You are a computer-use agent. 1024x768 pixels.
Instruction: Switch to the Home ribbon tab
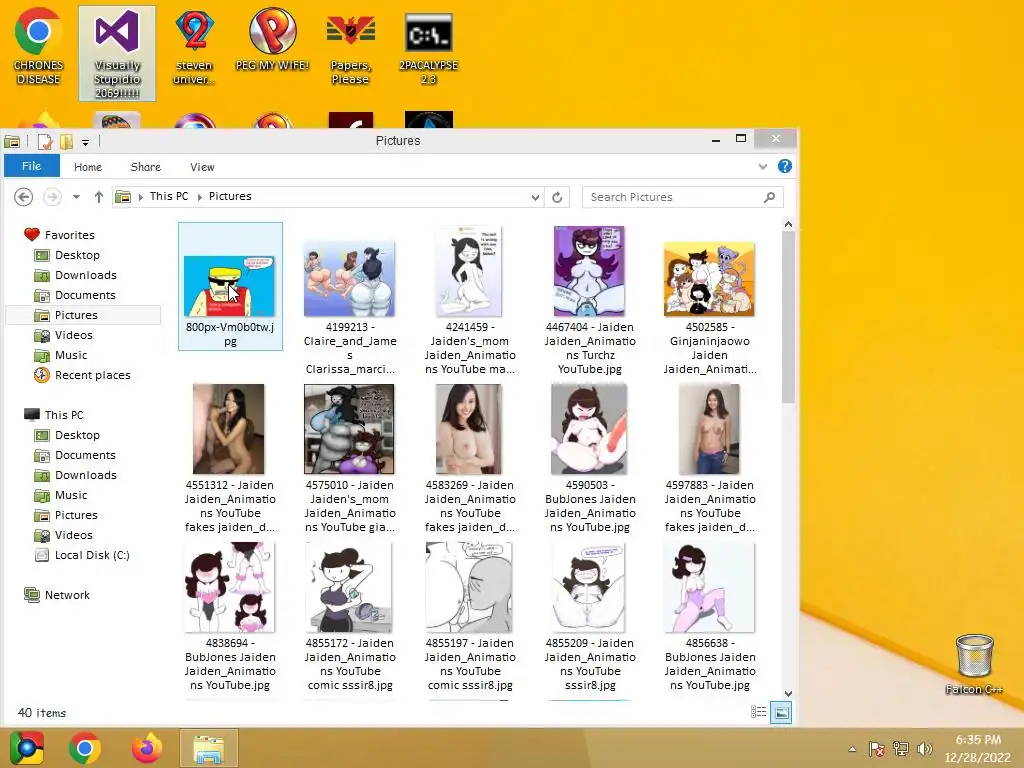[88, 167]
